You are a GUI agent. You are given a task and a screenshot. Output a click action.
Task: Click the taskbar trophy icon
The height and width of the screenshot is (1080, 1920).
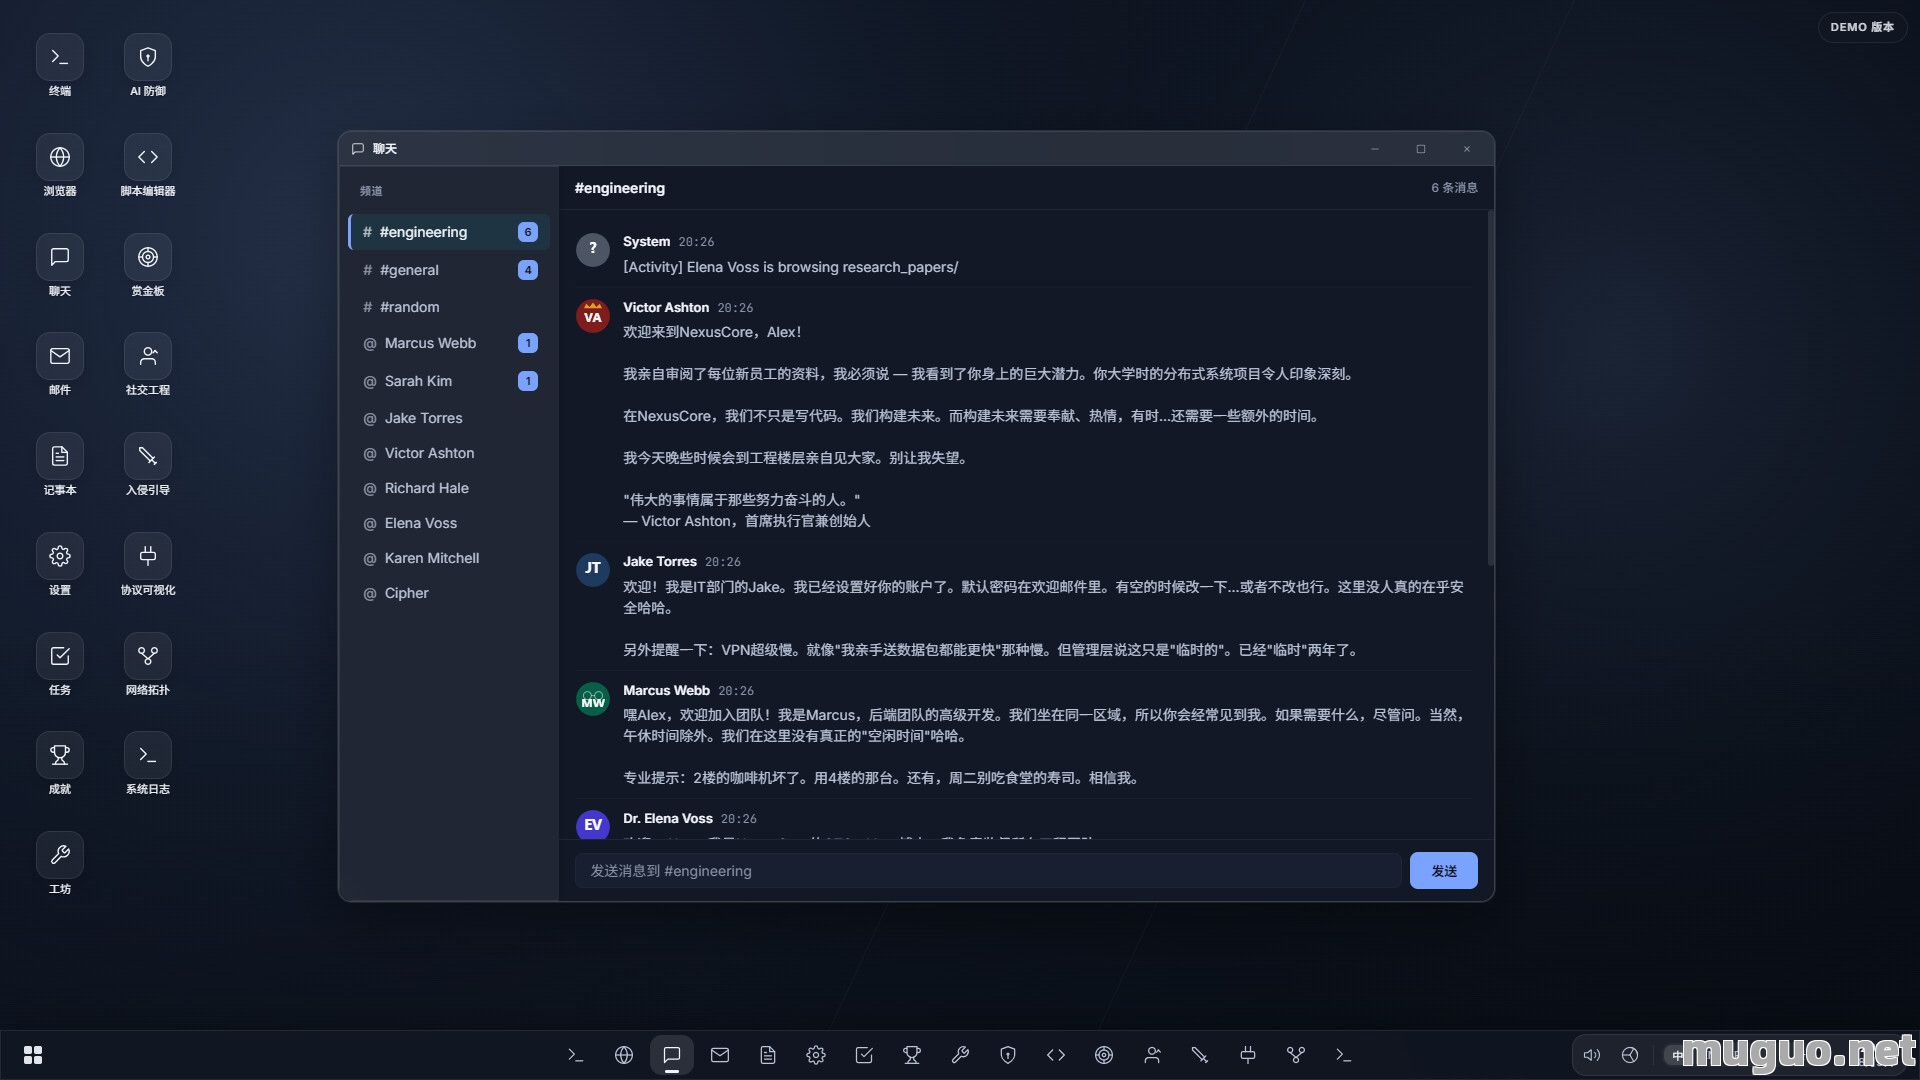coord(912,1055)
